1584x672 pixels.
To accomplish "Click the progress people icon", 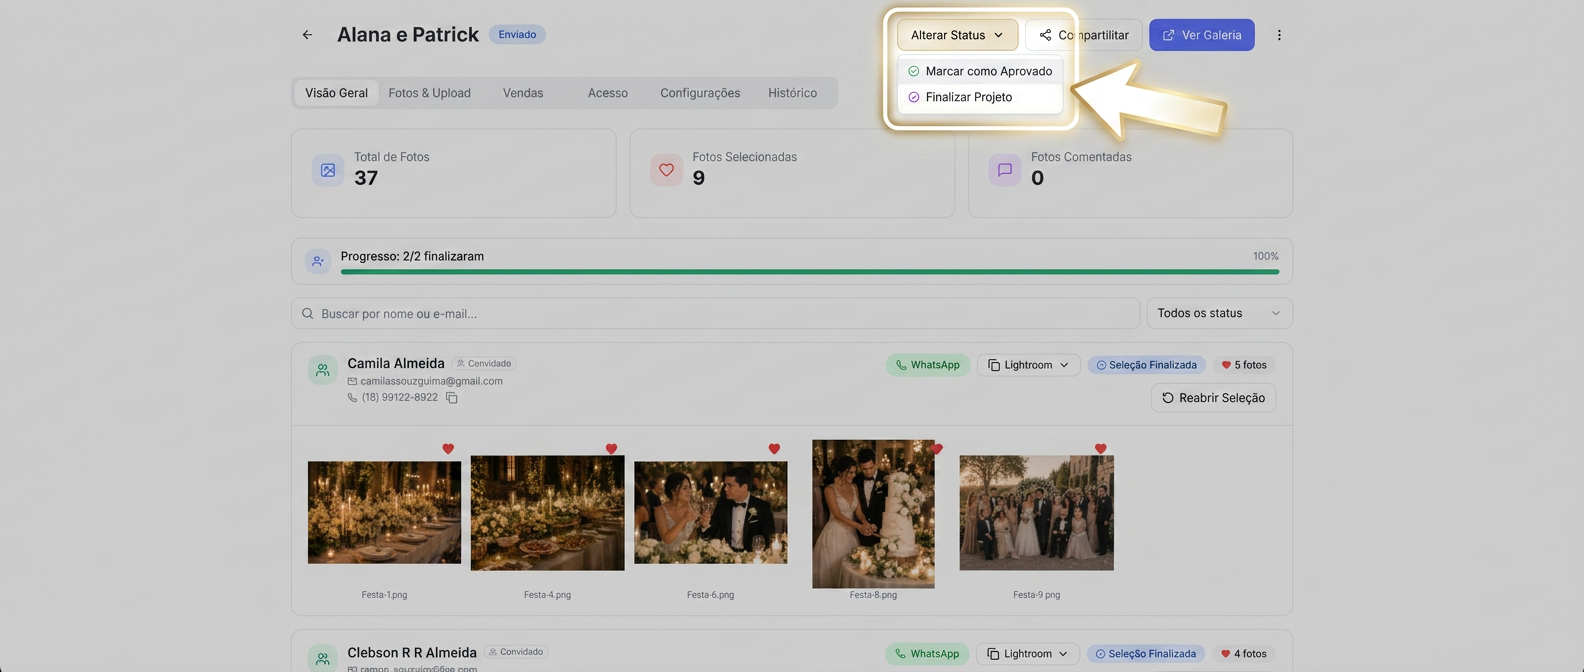I will [318, 261].
